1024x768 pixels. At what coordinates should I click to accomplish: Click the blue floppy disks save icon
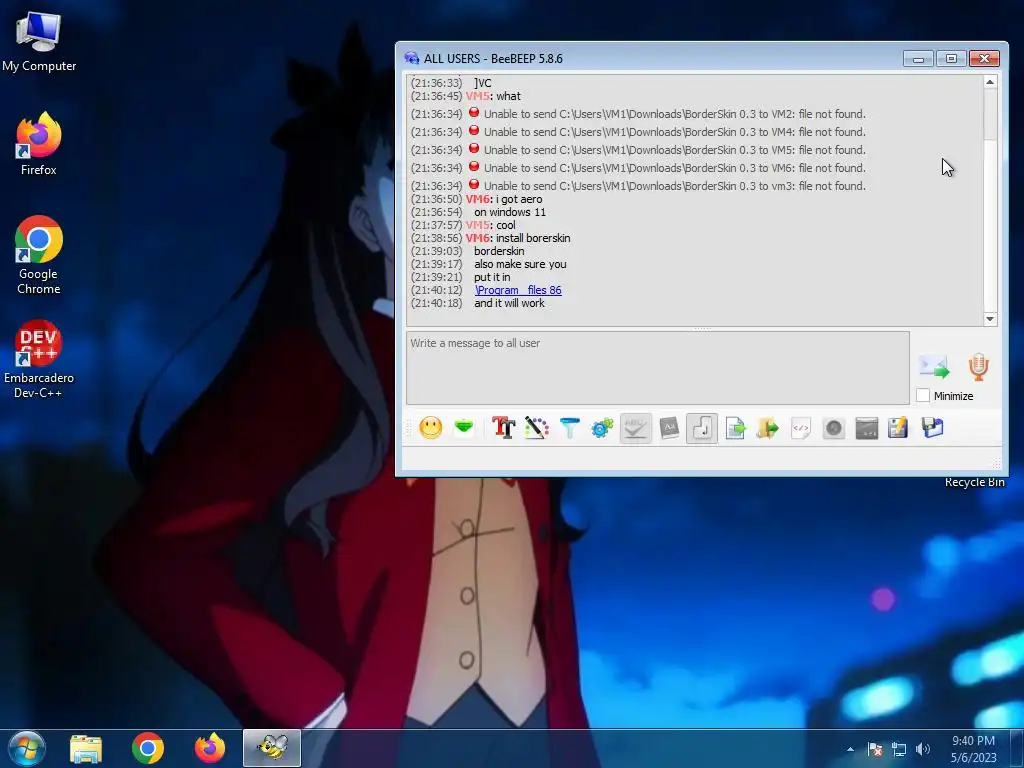933,428
